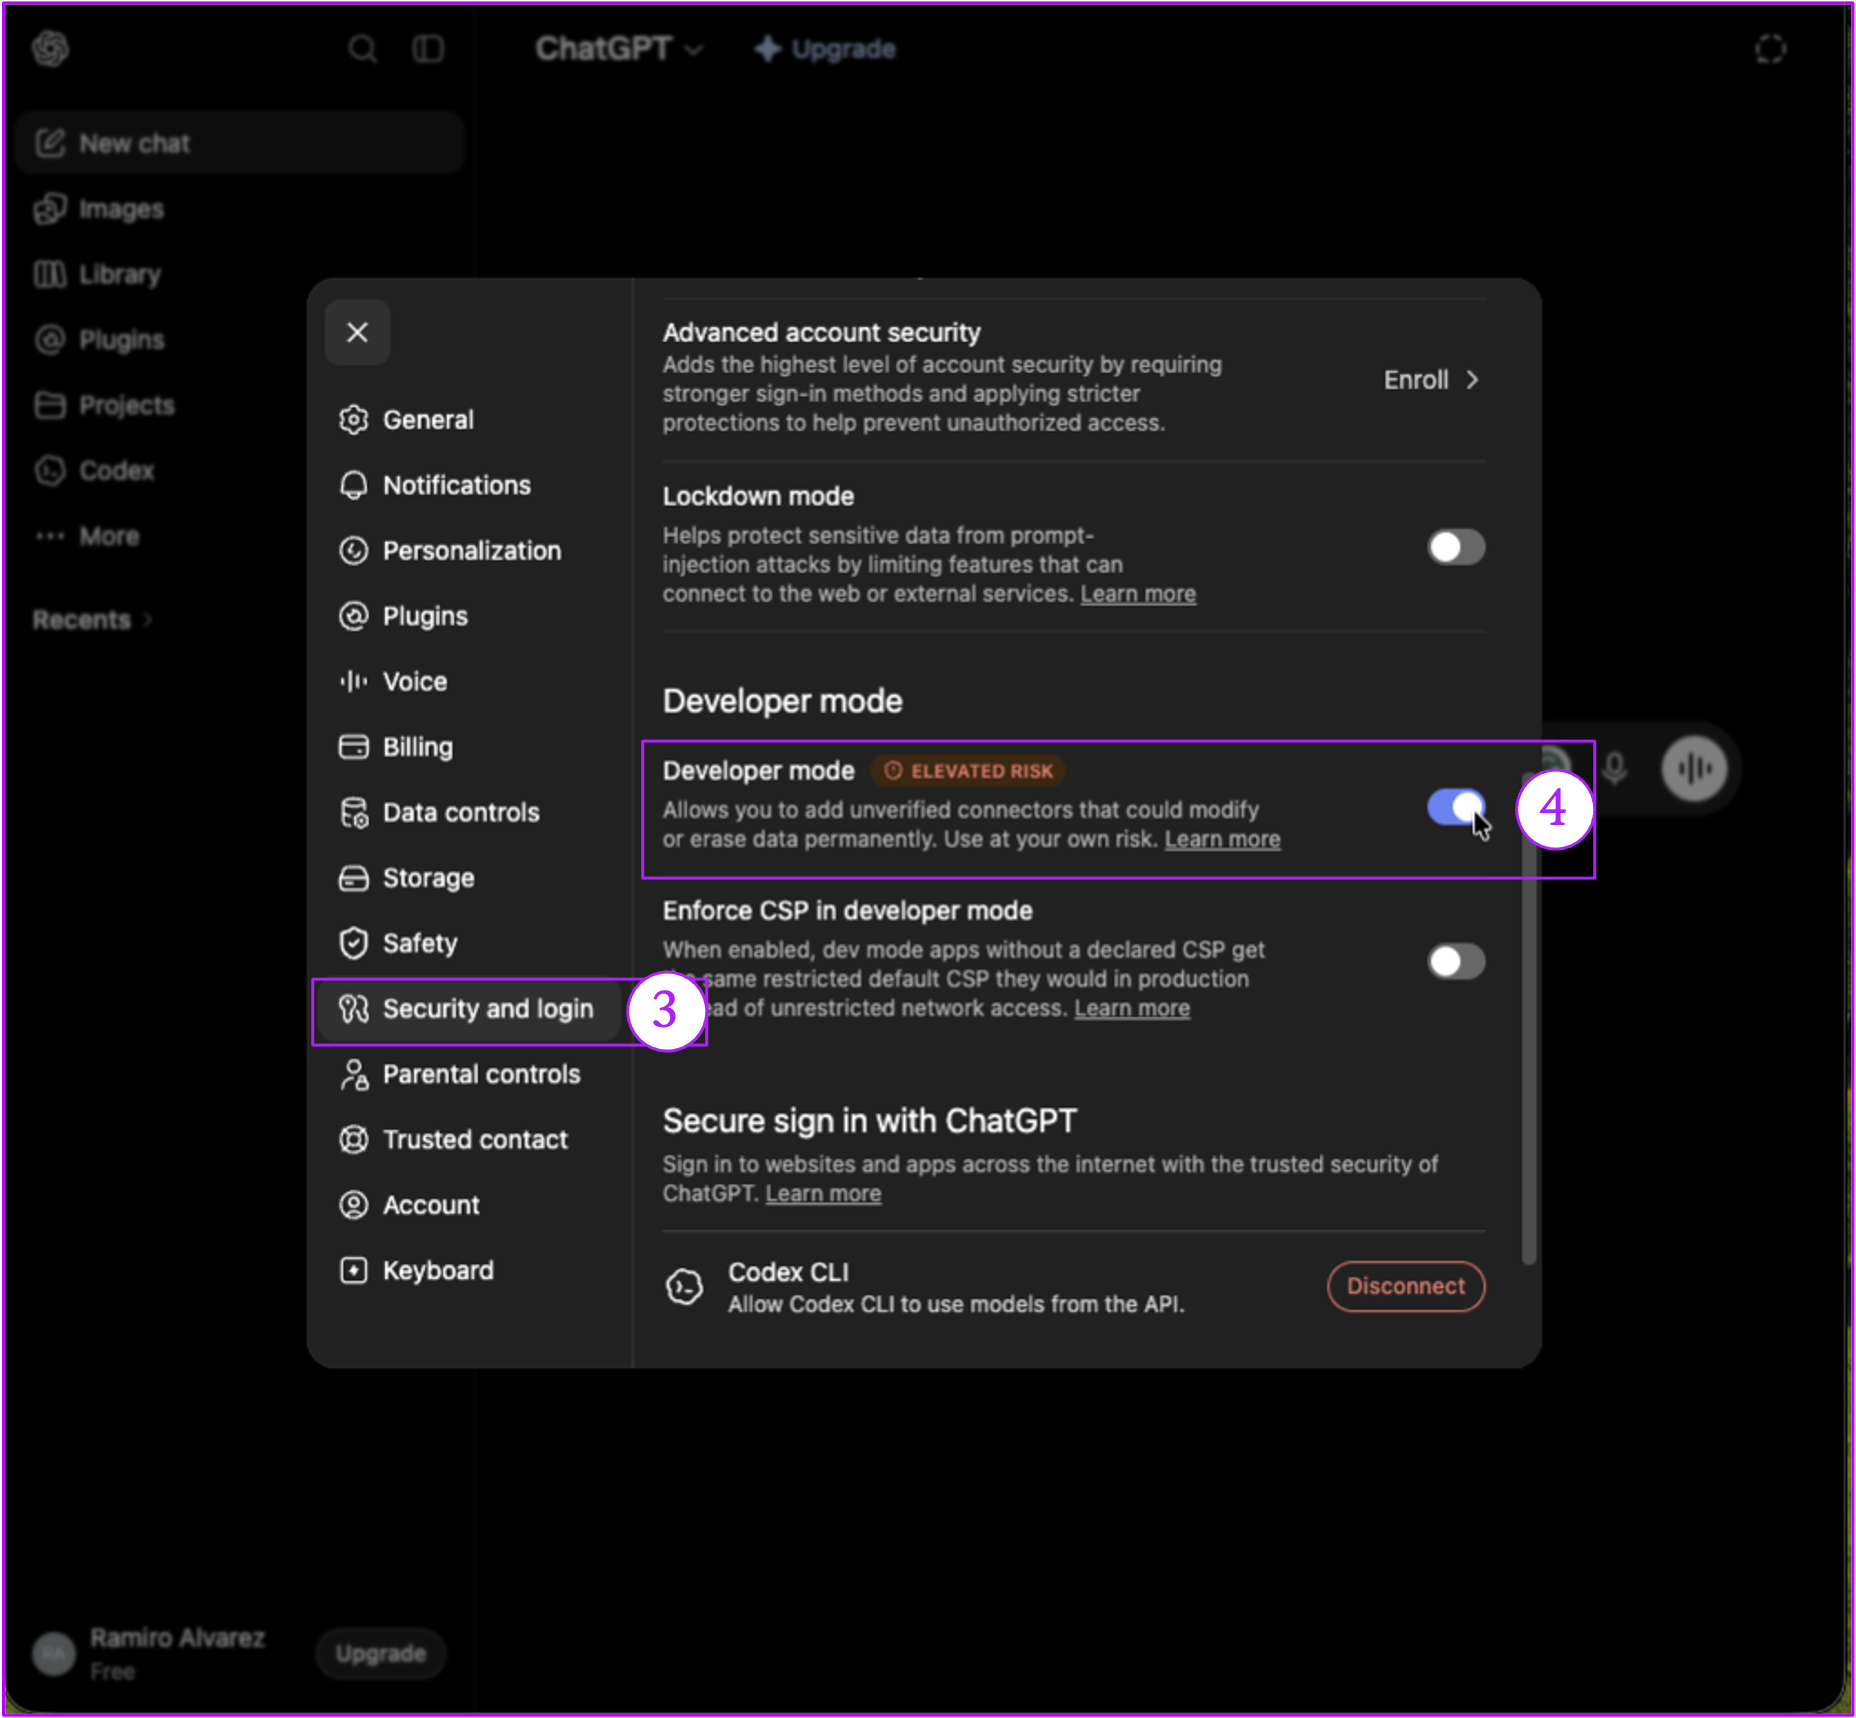
Task: Start a temporary chat via dashed-circle icon
Action: [x=1770, y=49]
